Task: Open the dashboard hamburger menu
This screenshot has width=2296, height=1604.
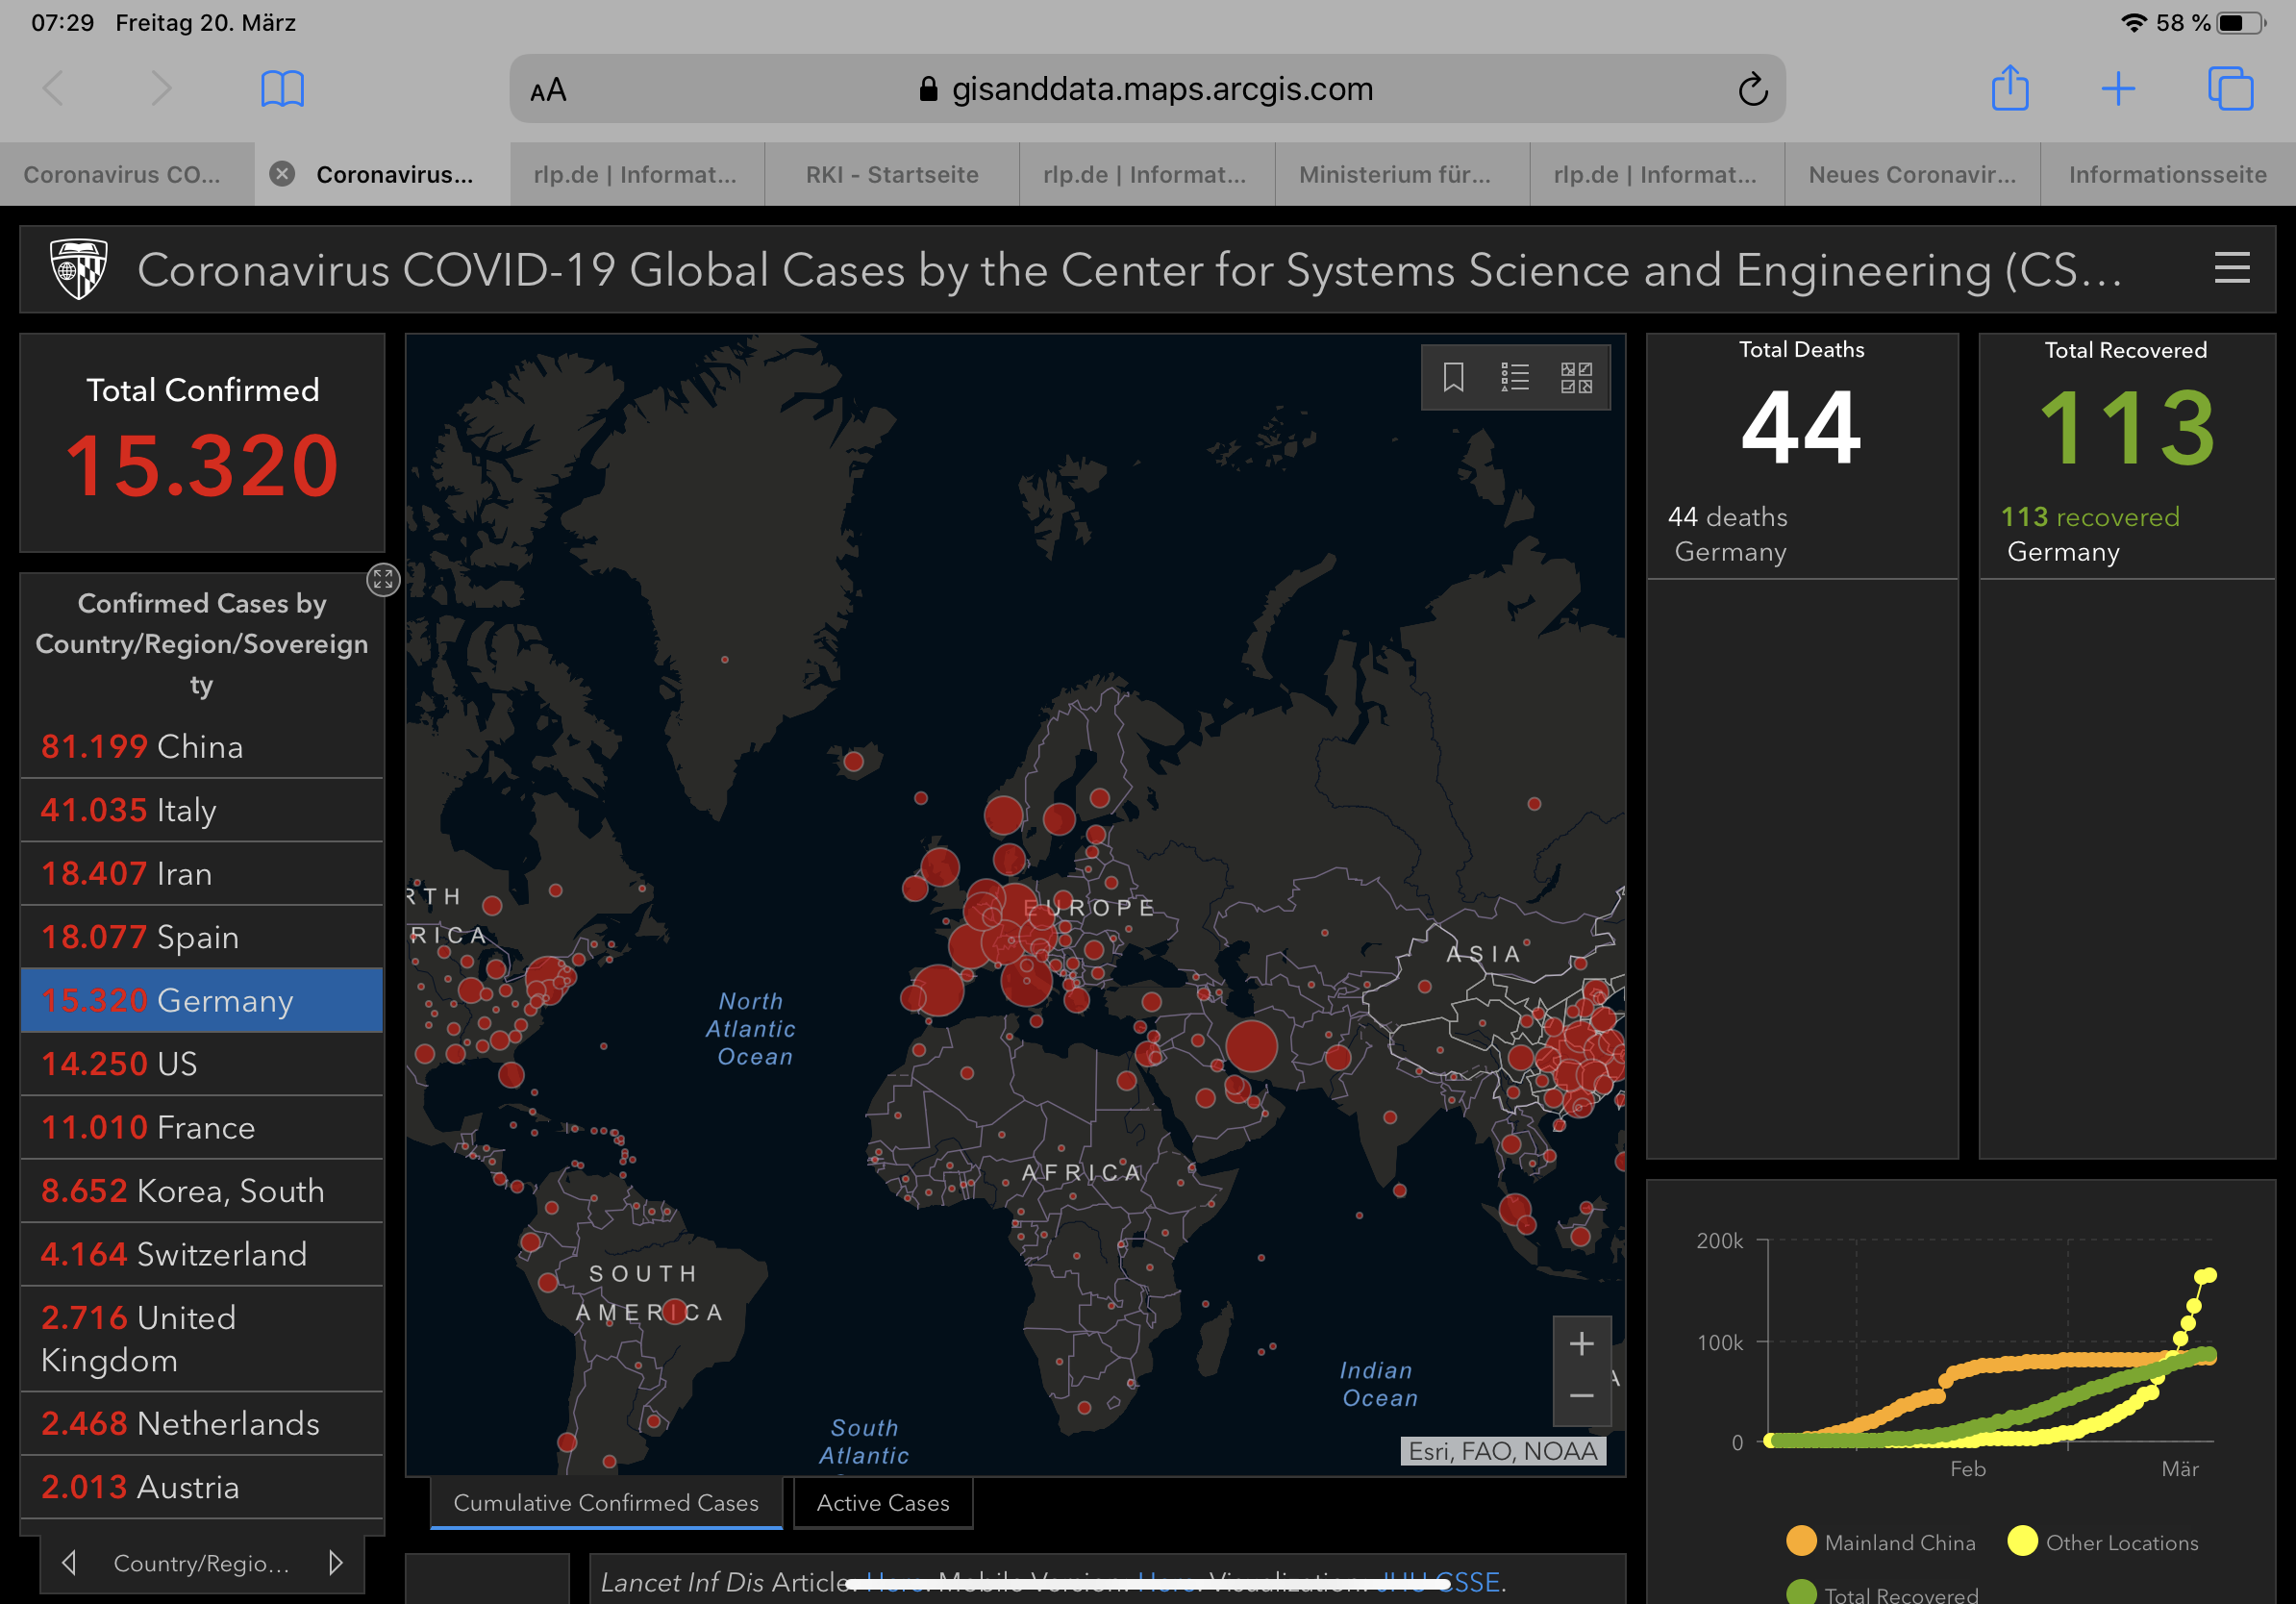Action: click(x=2232, y=268)
